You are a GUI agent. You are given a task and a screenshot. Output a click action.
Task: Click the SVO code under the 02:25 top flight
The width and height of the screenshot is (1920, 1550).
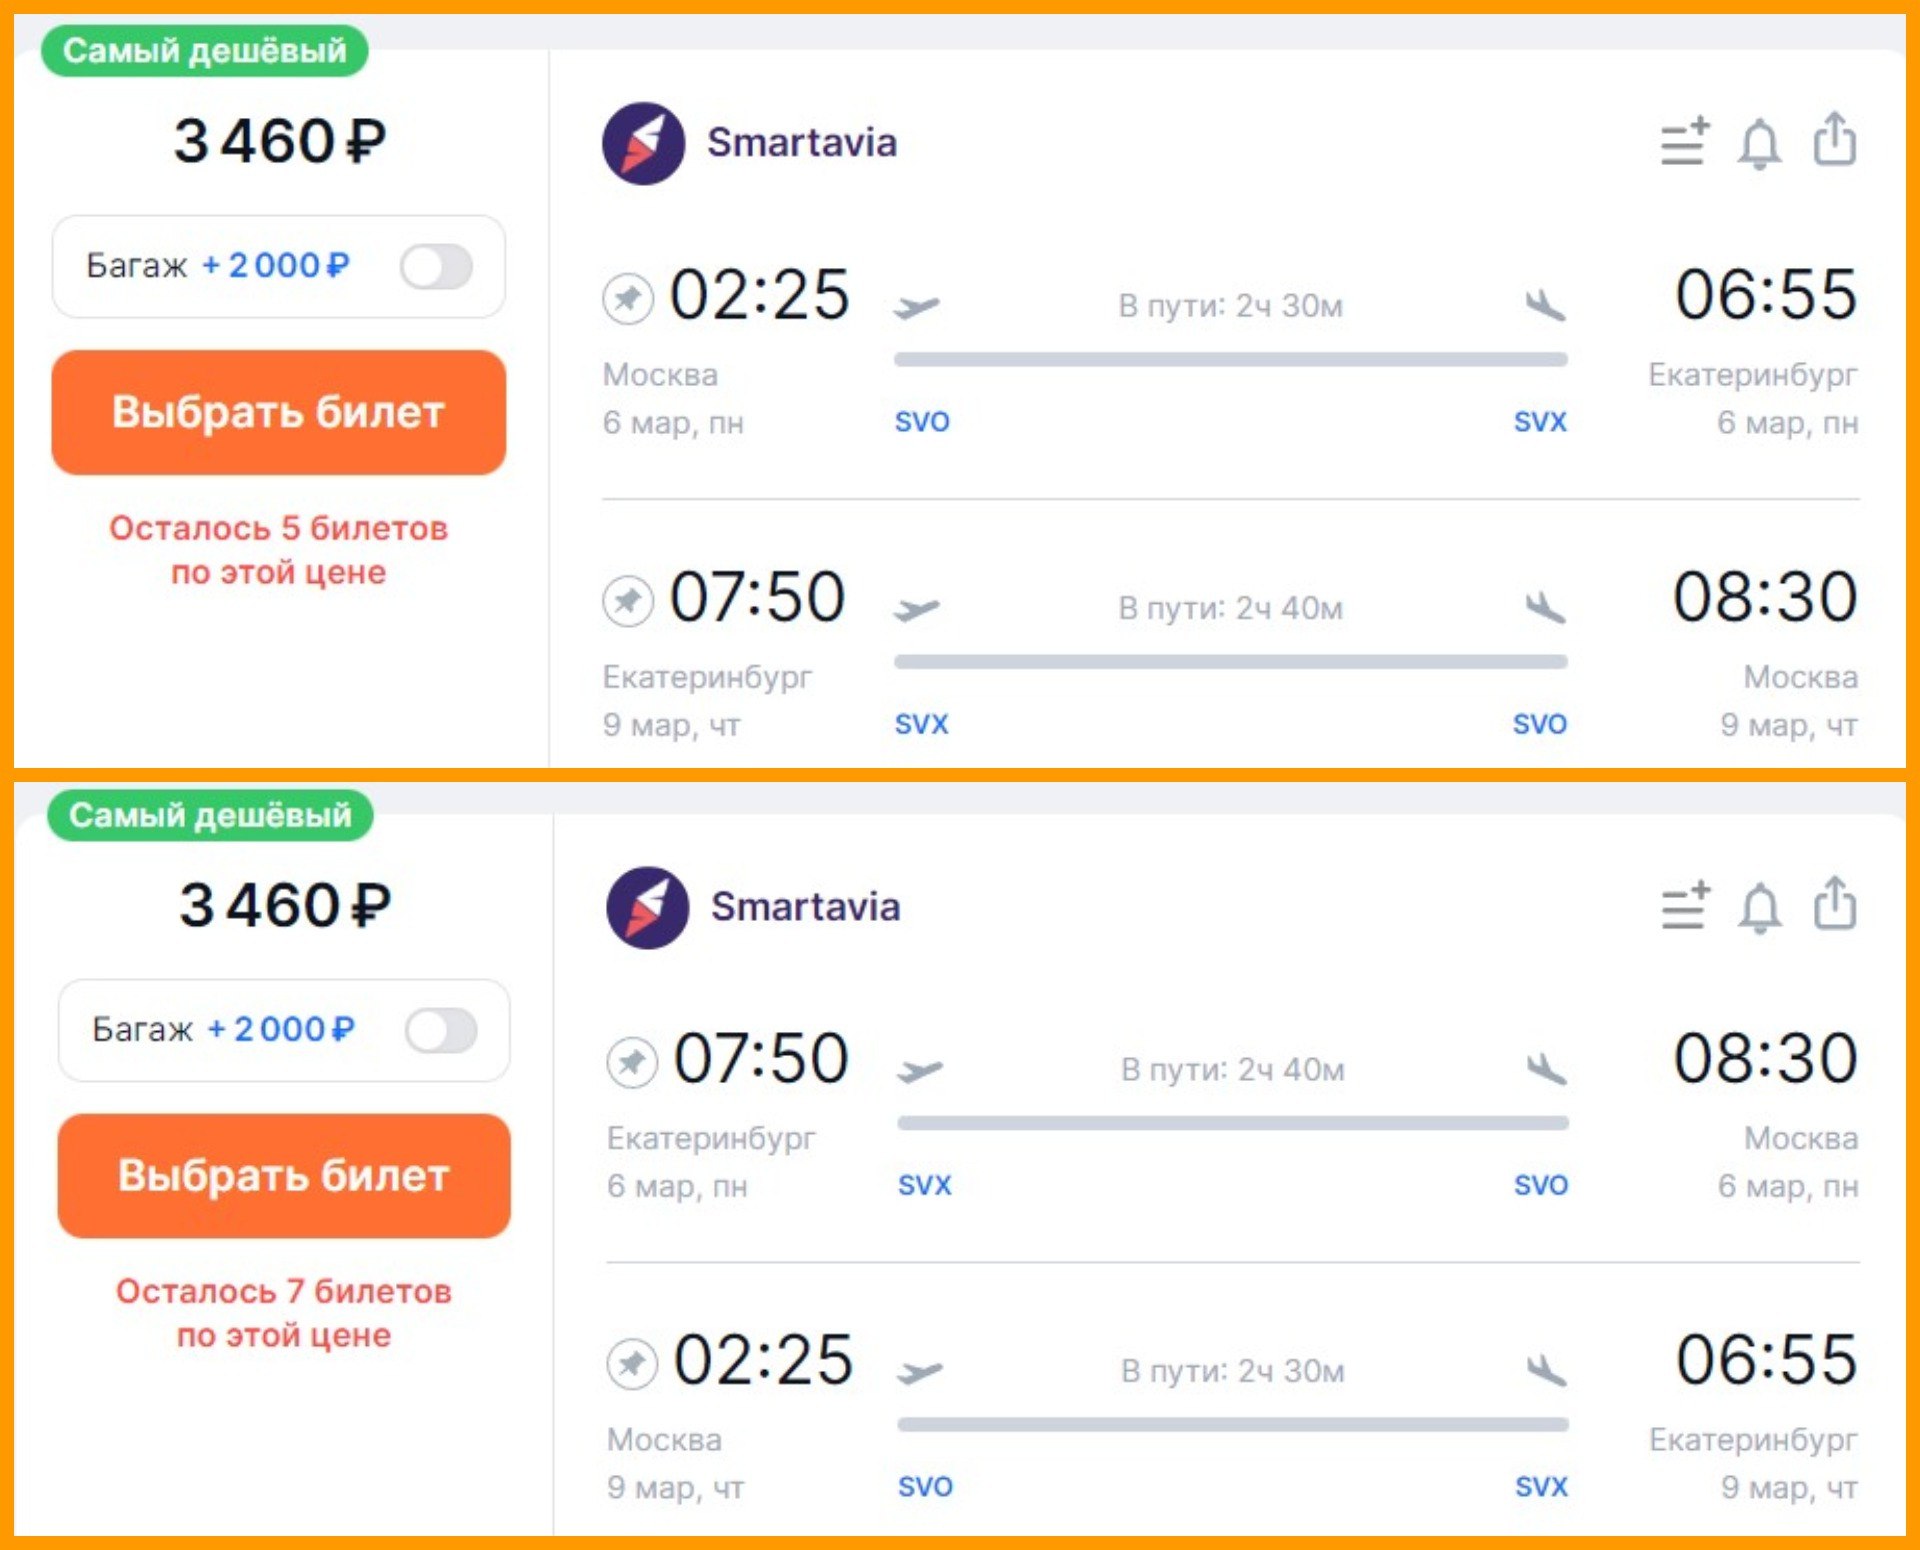pyautogui.click(x=922, y=422)
